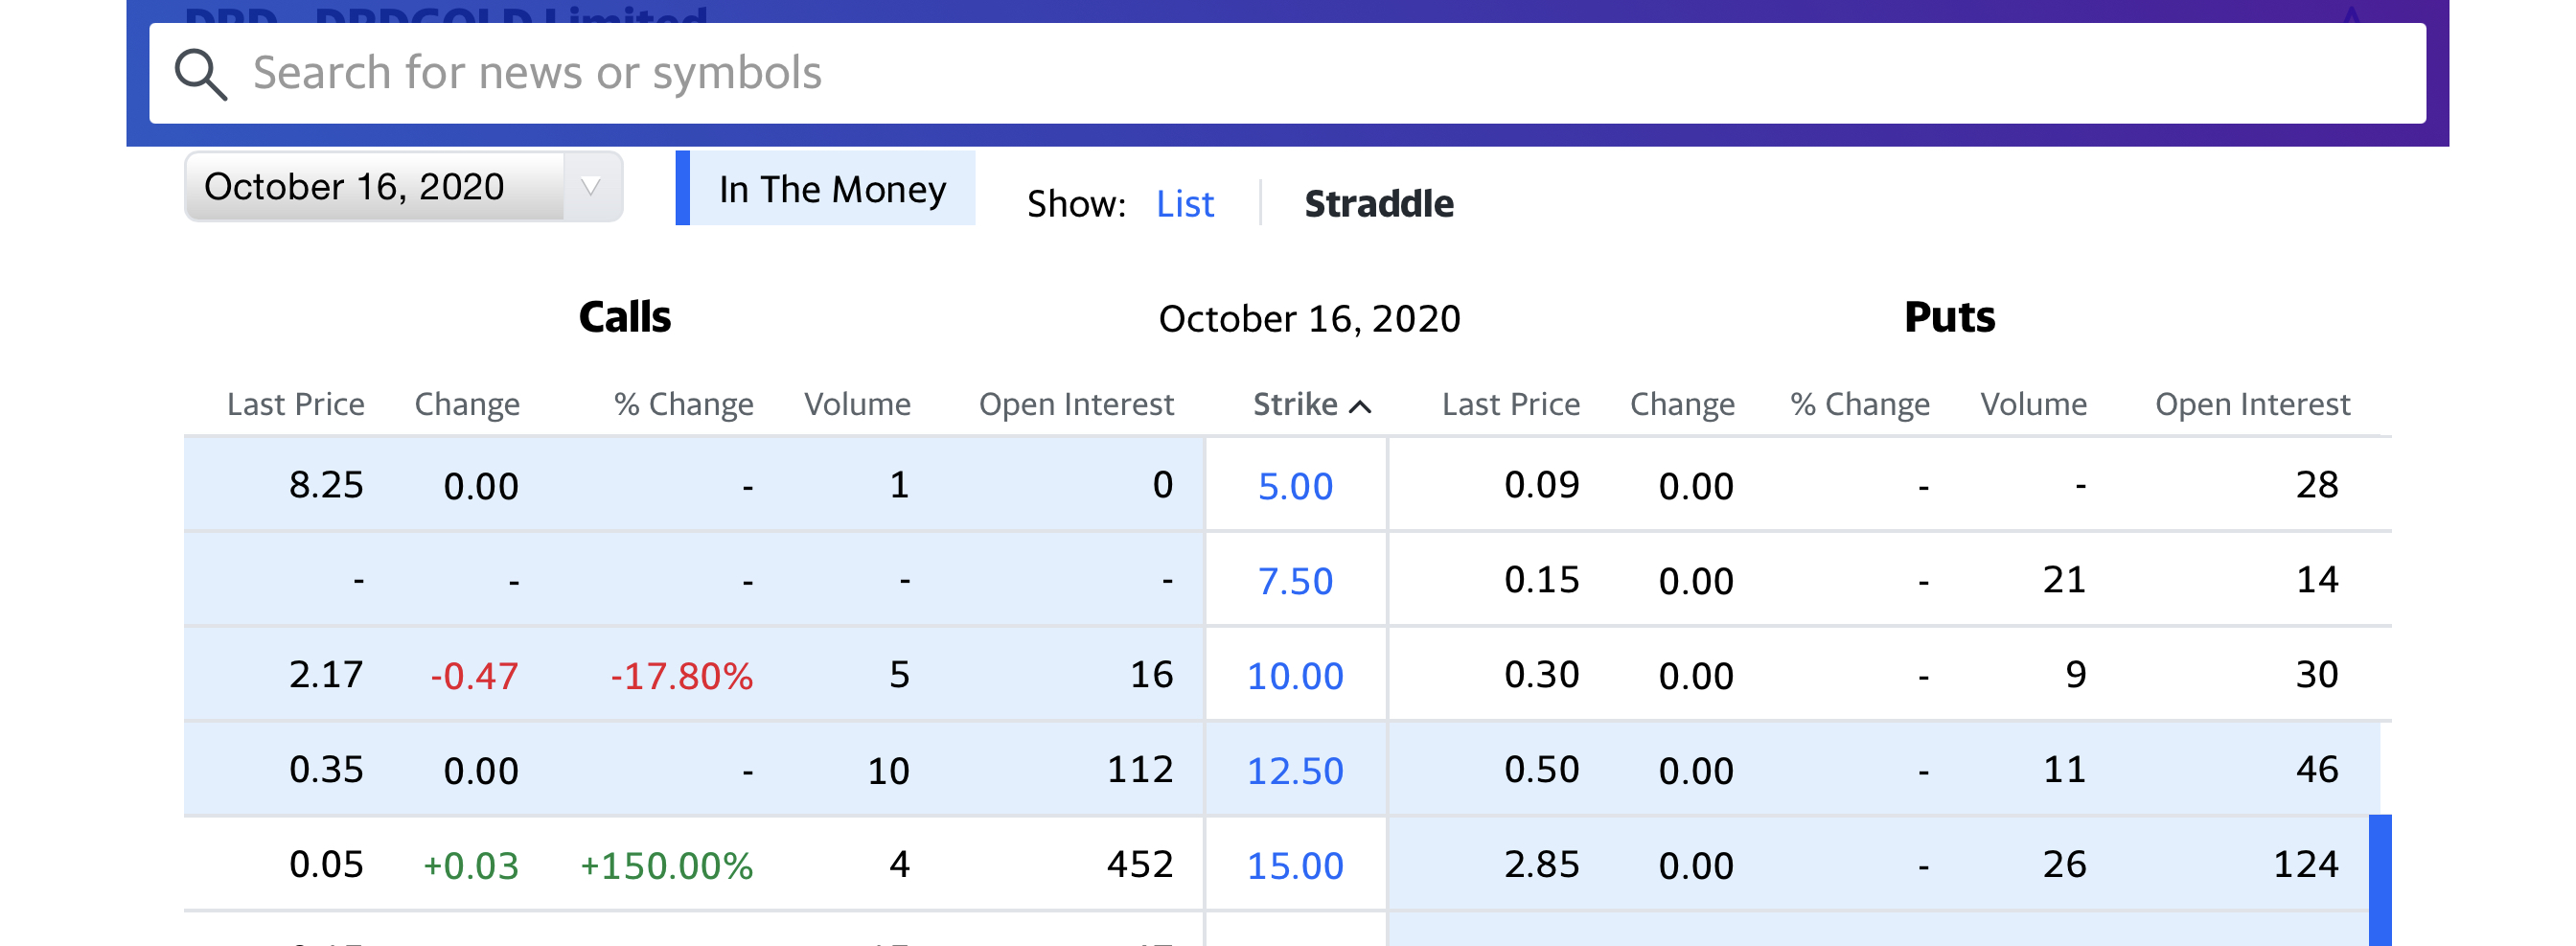Click the search magnifier icon
Image resolution: width=2576 pixels, height=946 pixels.
click(x=201, y=75)
